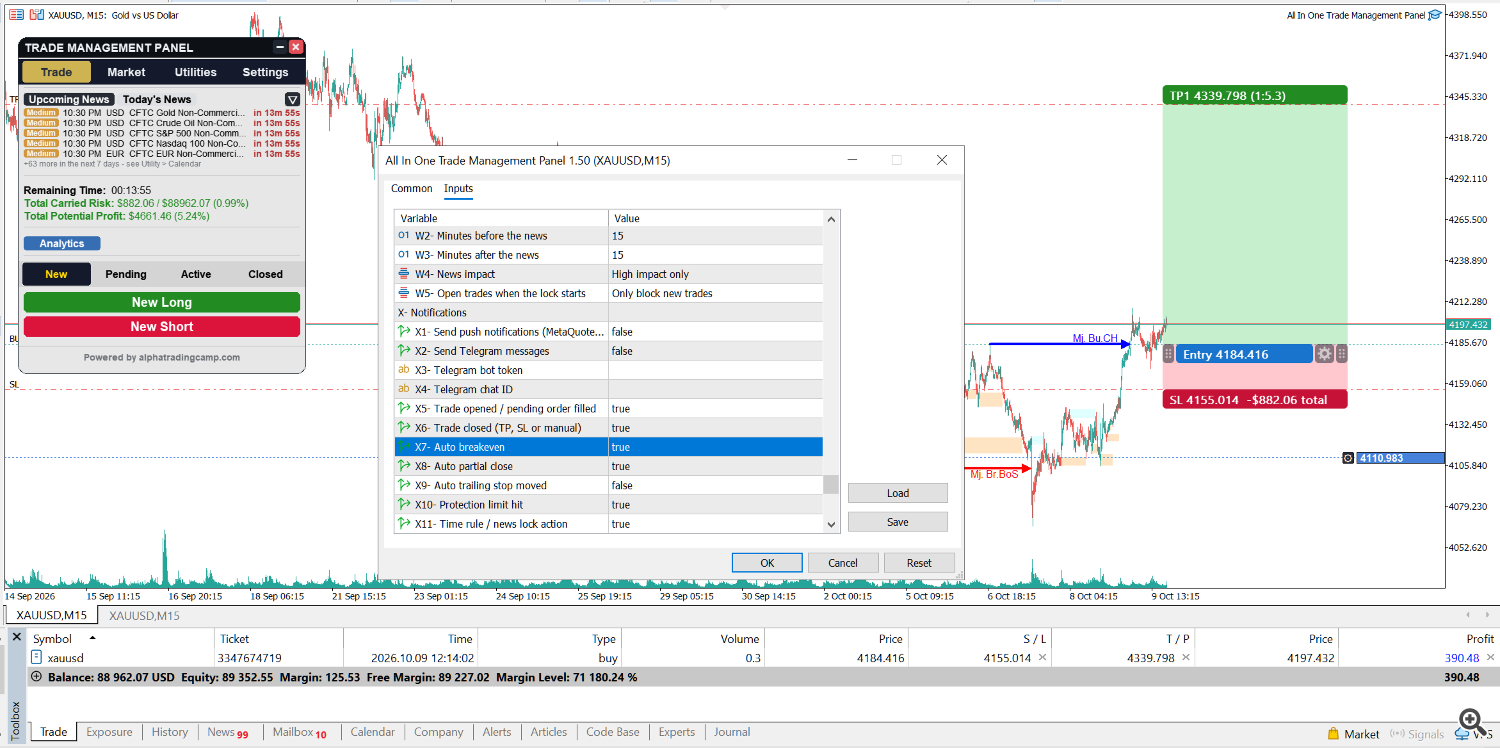Viewport: 1500px width, 748px height.
Task: Confirm the inputs dialog with OK
Action: [x=767, y=563]
